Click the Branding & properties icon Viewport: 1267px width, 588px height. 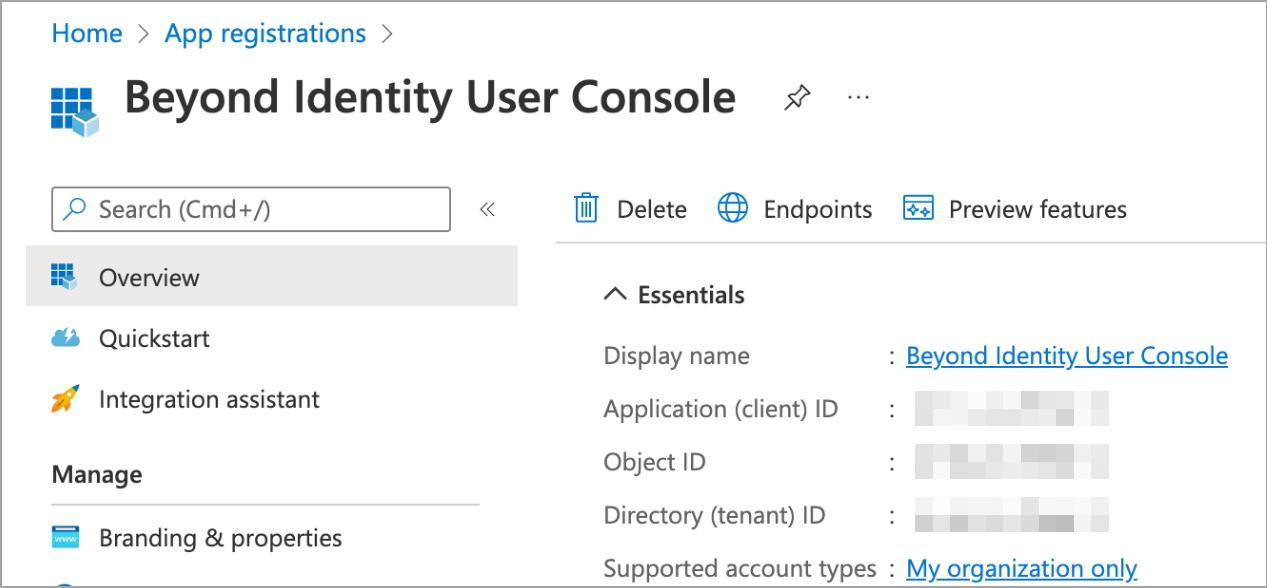pos(64,537)
